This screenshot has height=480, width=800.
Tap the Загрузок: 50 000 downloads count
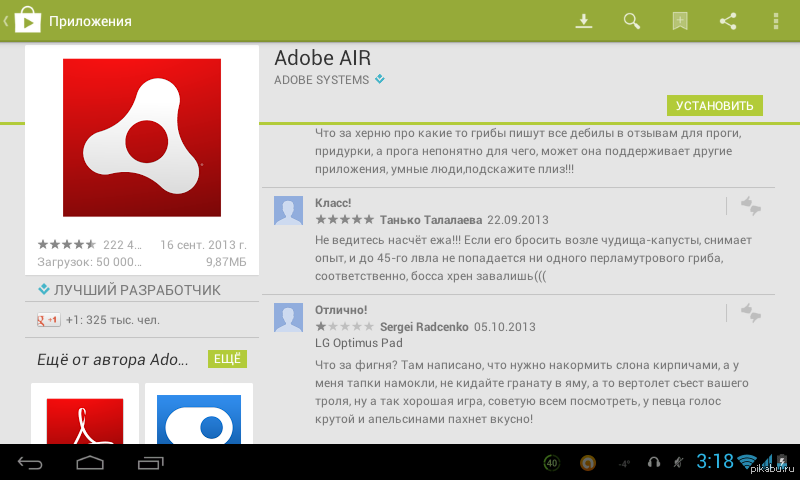coord(89,262)
